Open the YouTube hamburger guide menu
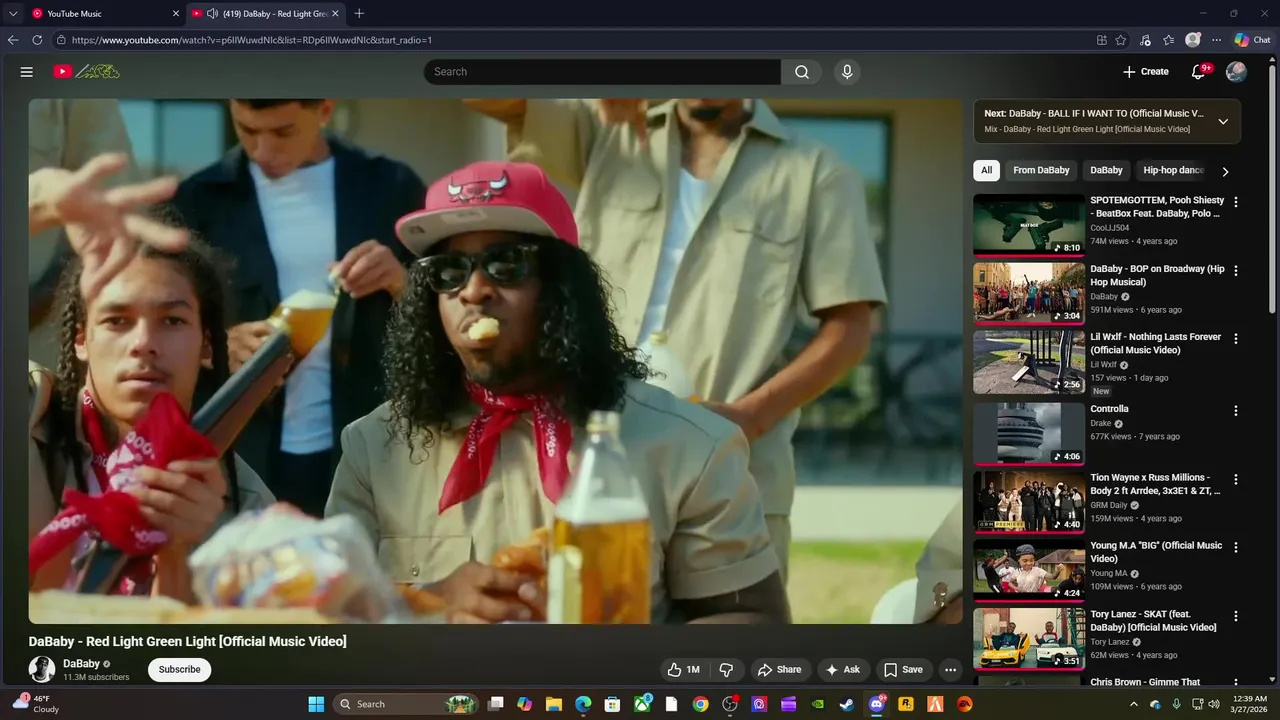Image resolution: width=1280 pixels, height=720 pixels. (27, 72)
